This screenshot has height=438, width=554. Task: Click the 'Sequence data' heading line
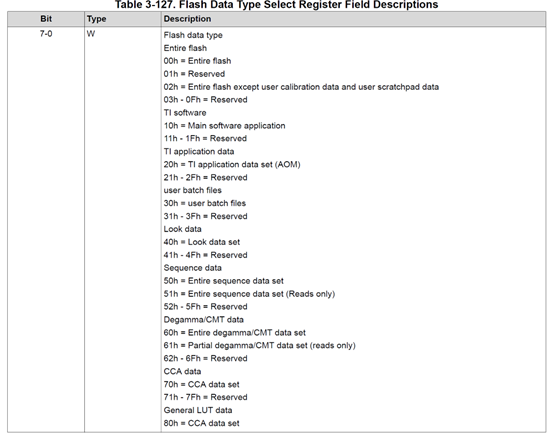pyautogui.click(x=193, y=268)
